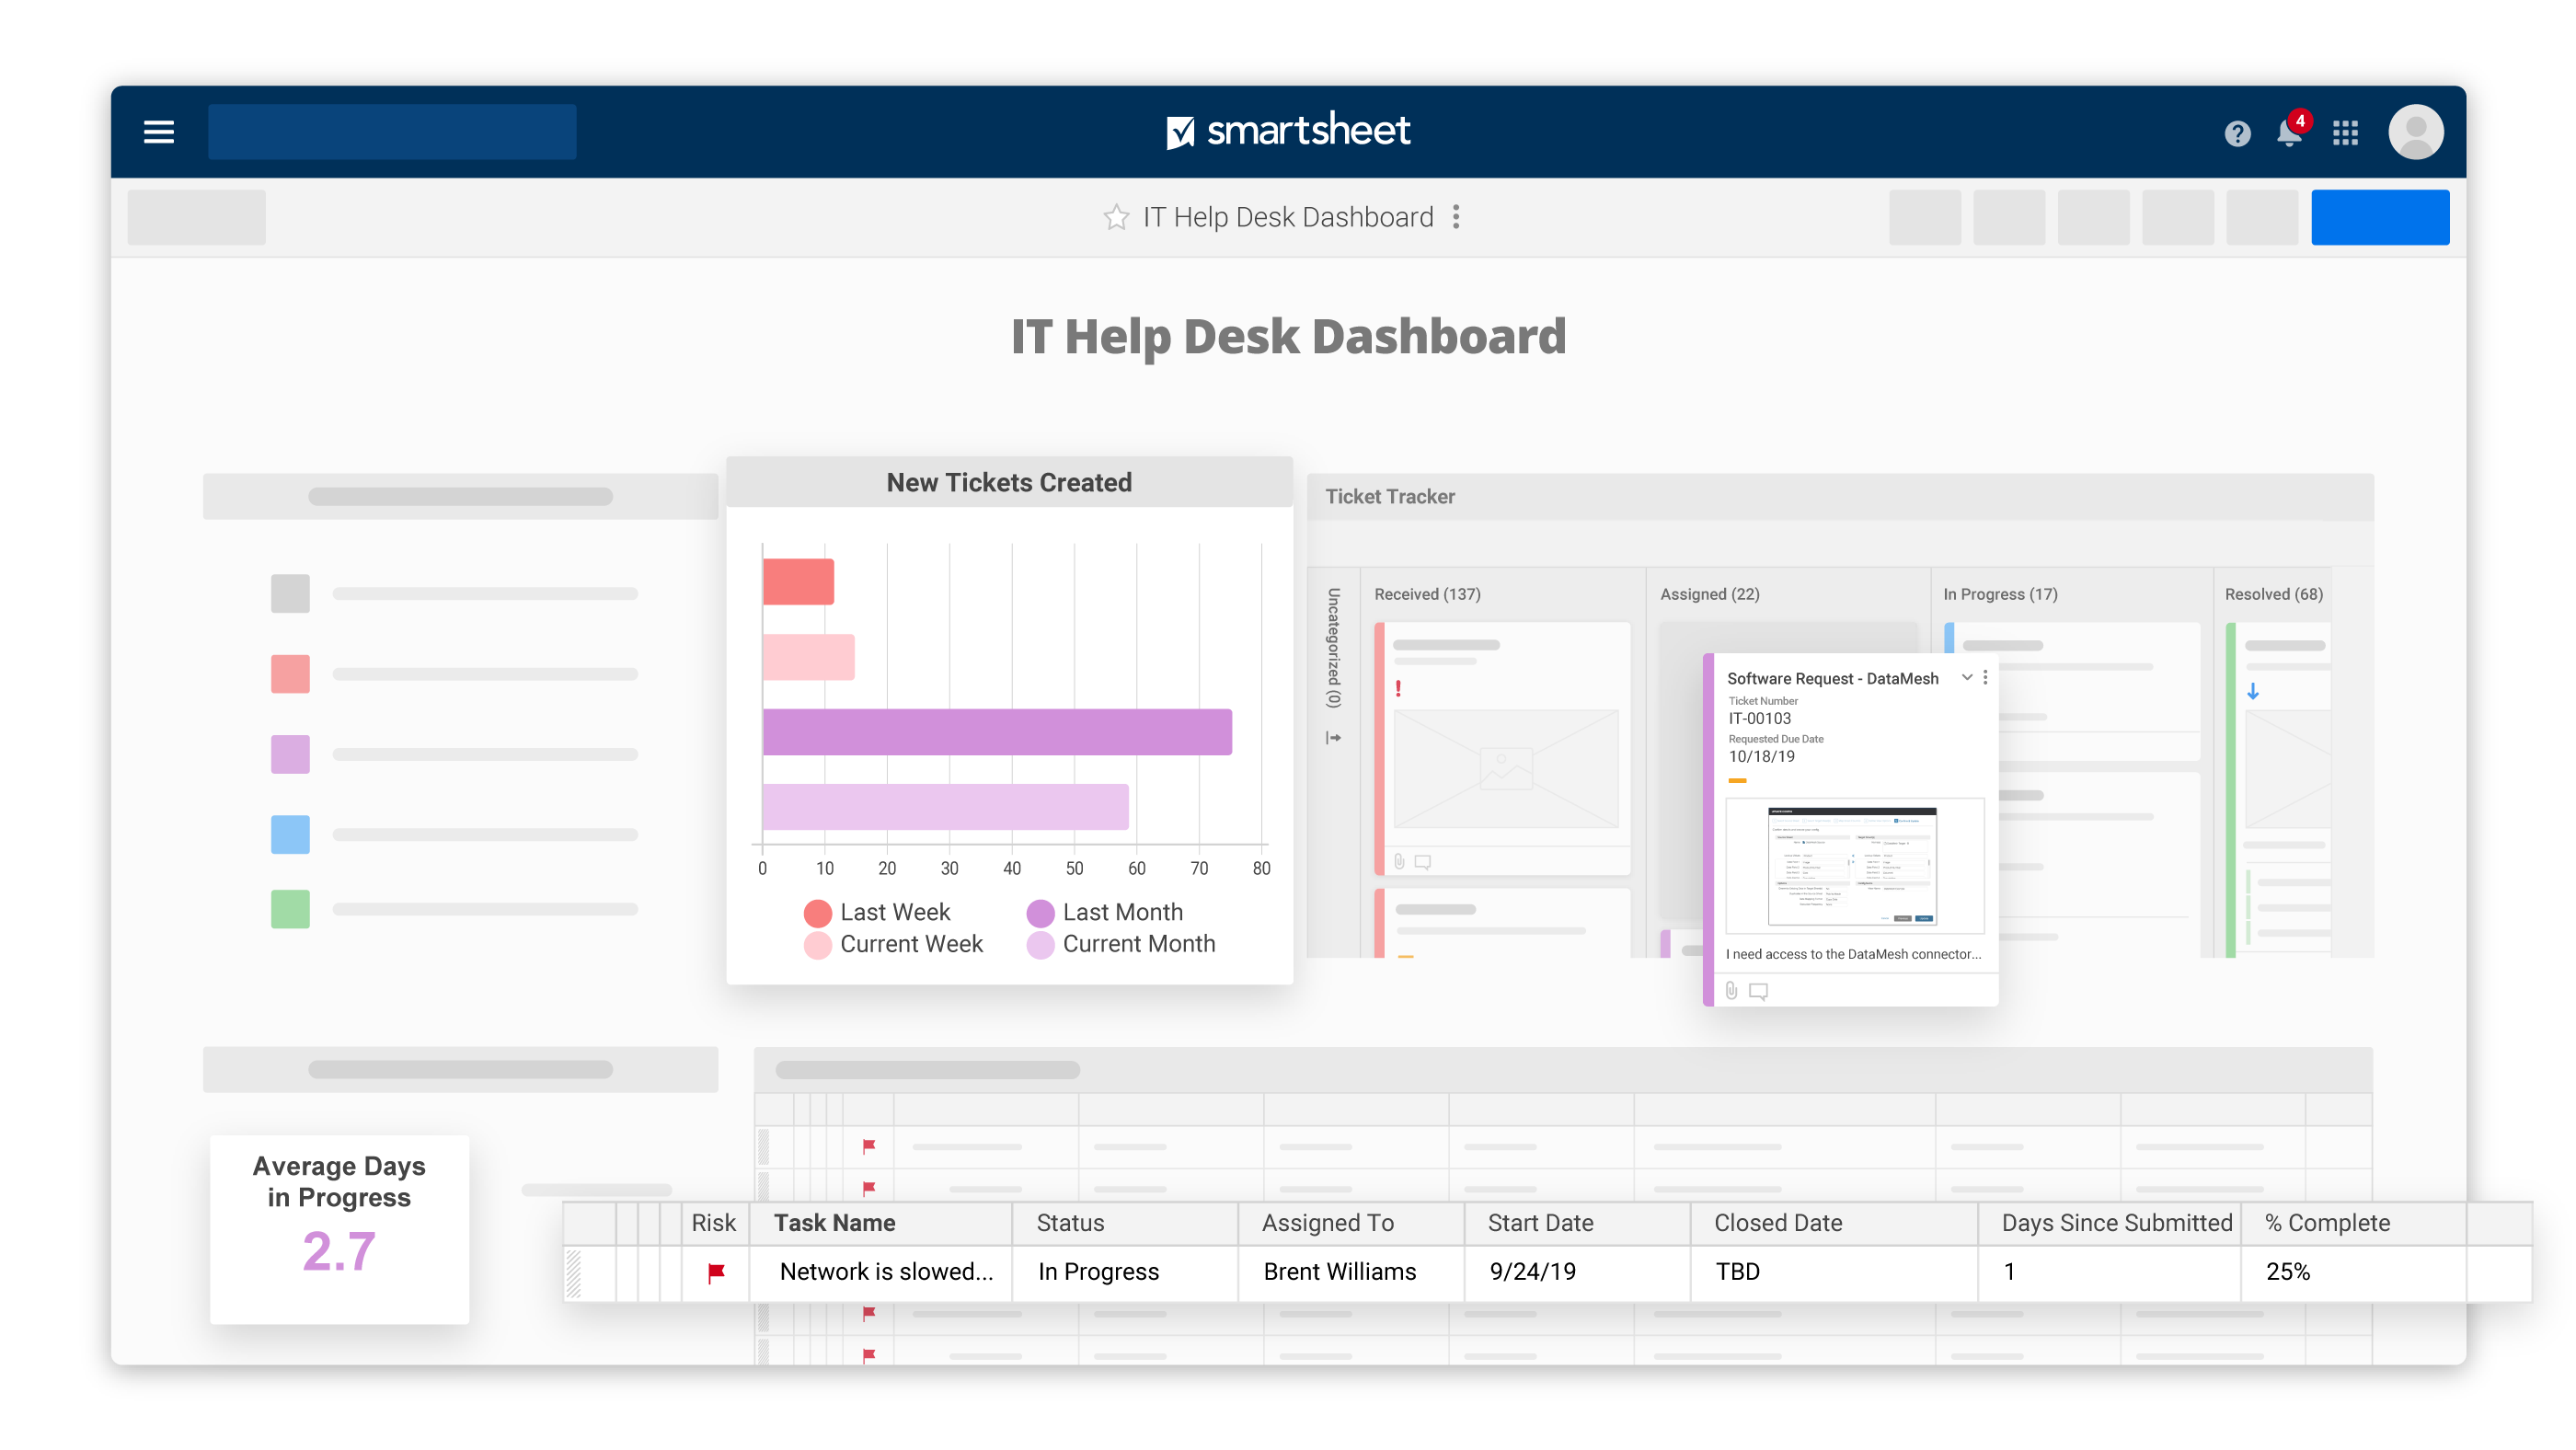Open the user account avatar
The width and height of the screenshot is (2576, 1450).
tap(2416, 132)
